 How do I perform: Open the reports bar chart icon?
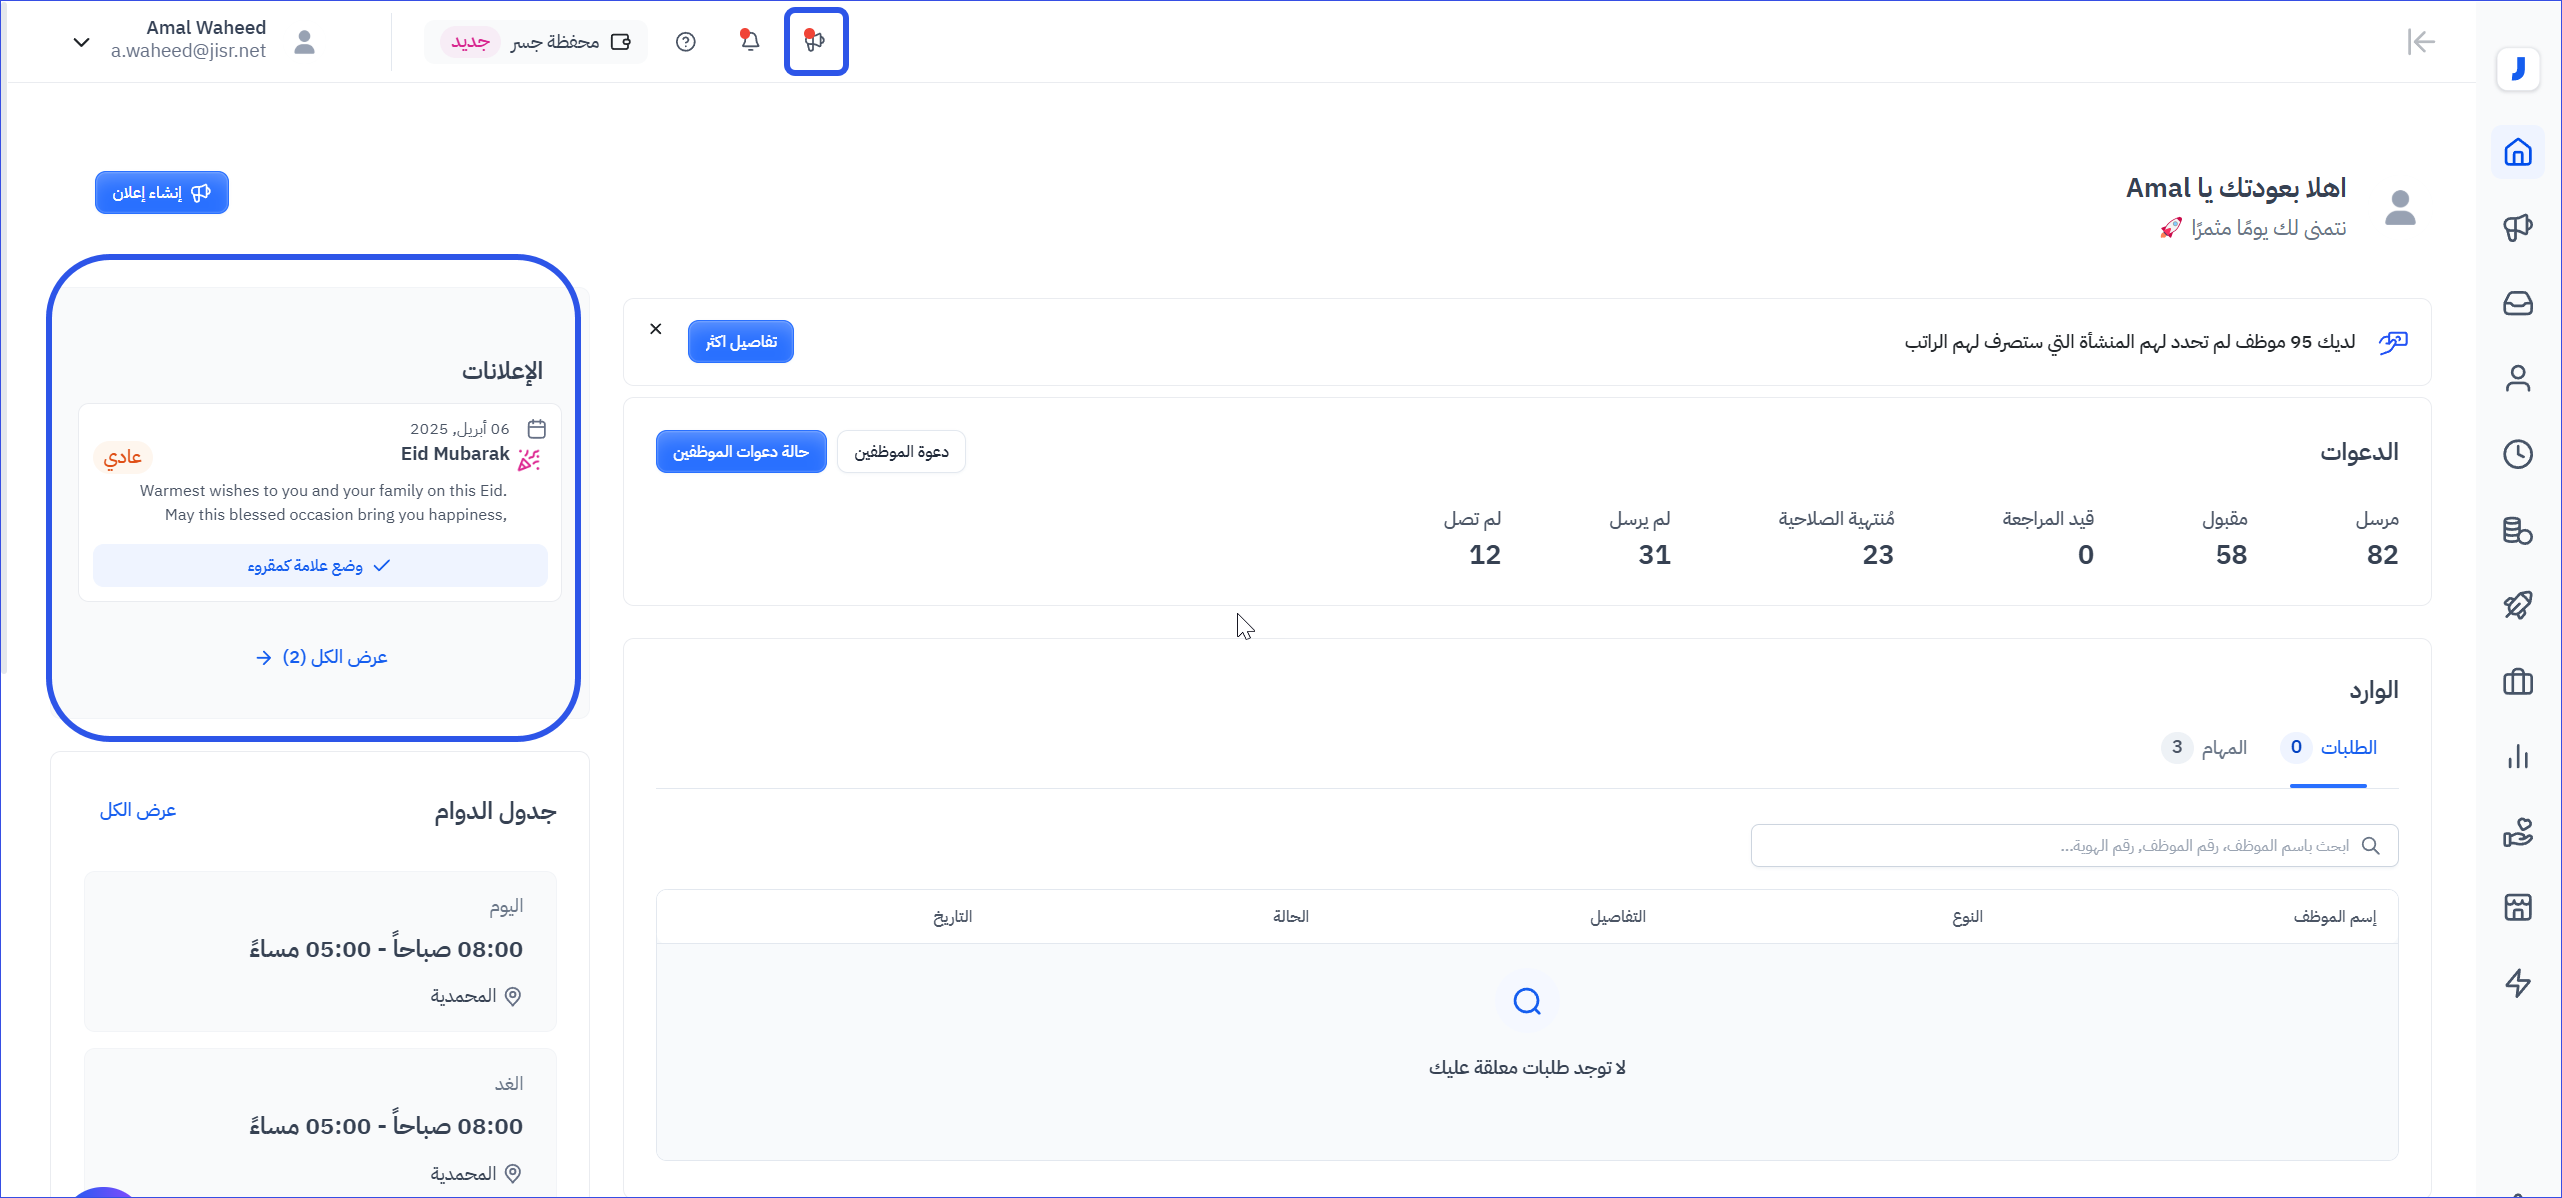pos(2517,757)
